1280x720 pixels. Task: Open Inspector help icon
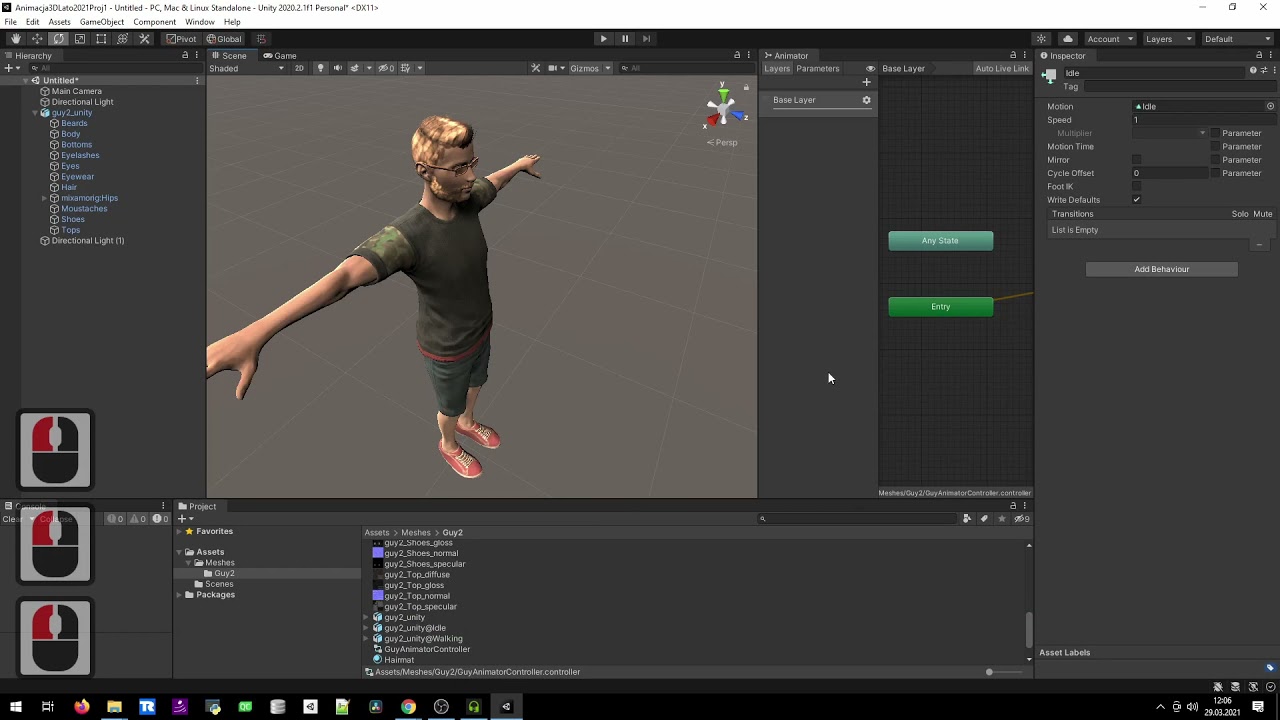click(x=1253, y=70)
